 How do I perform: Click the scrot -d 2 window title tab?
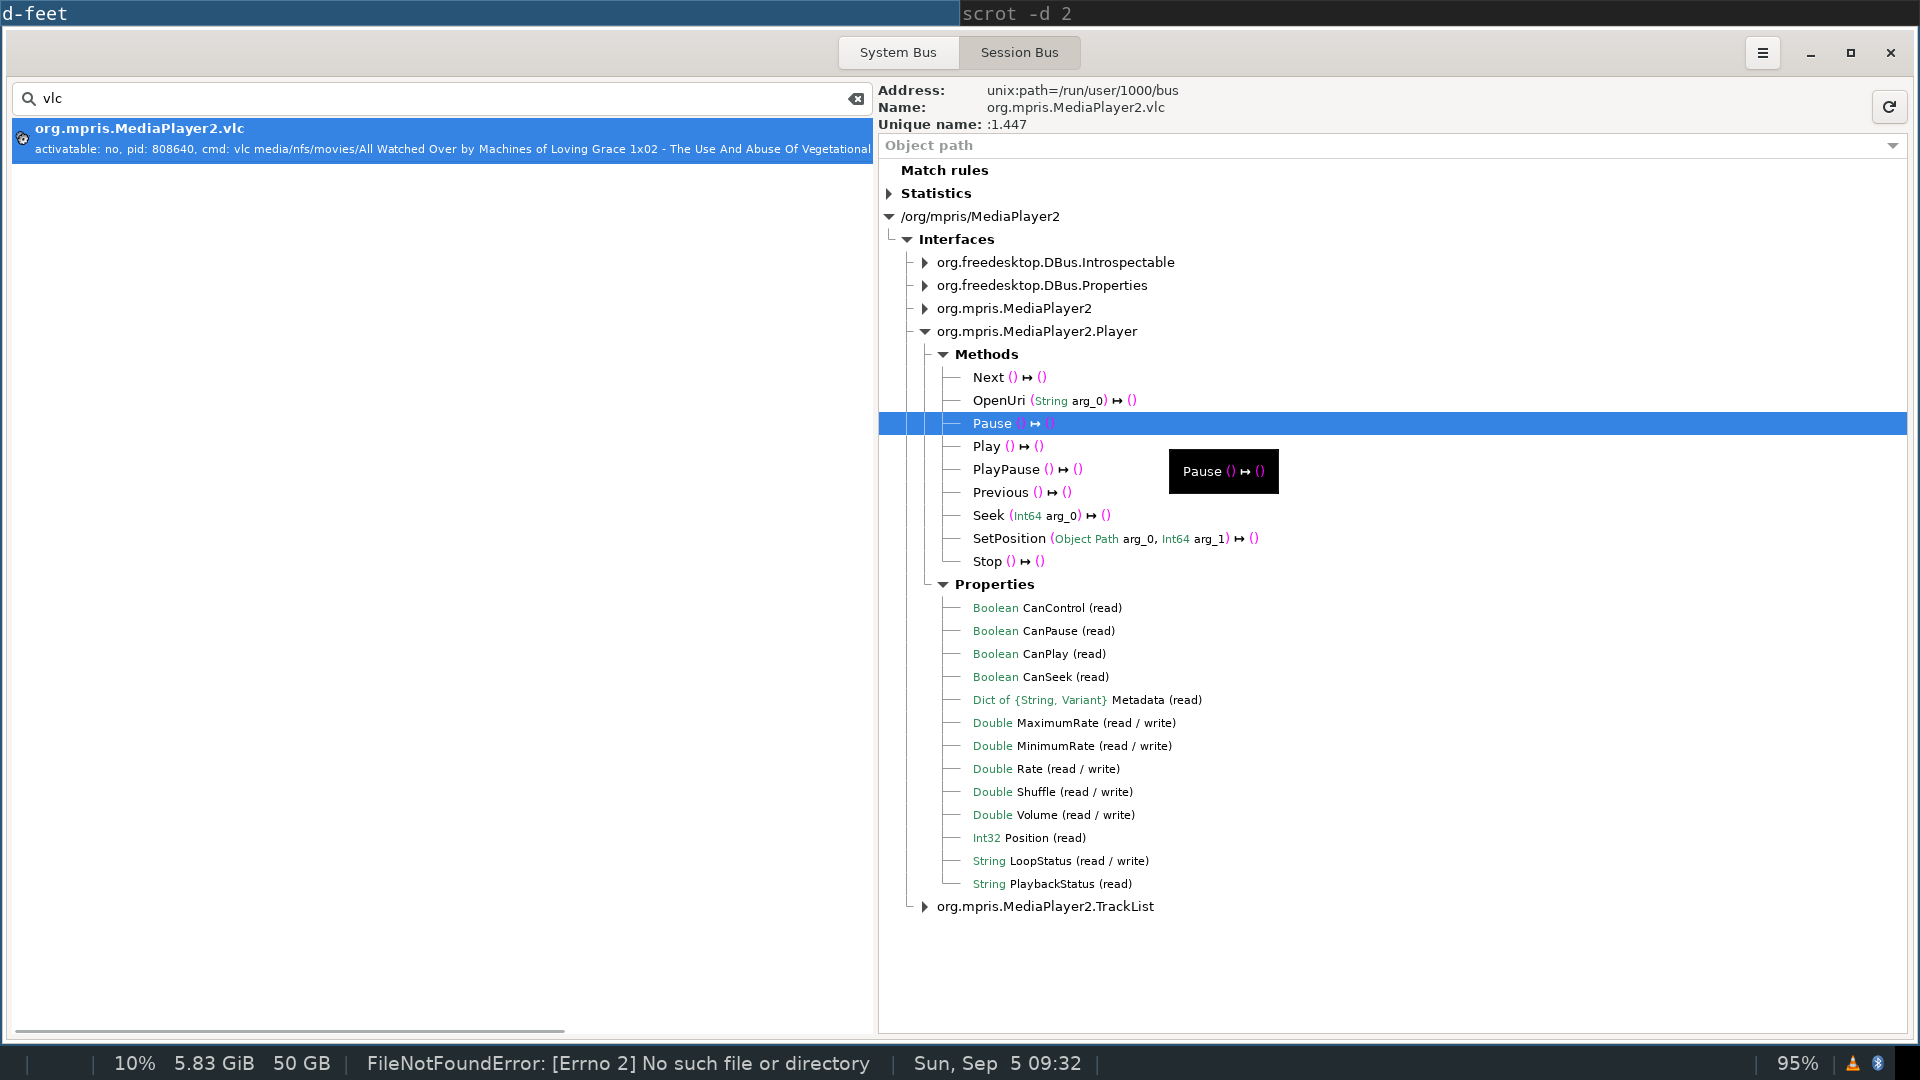(1439, 13)
